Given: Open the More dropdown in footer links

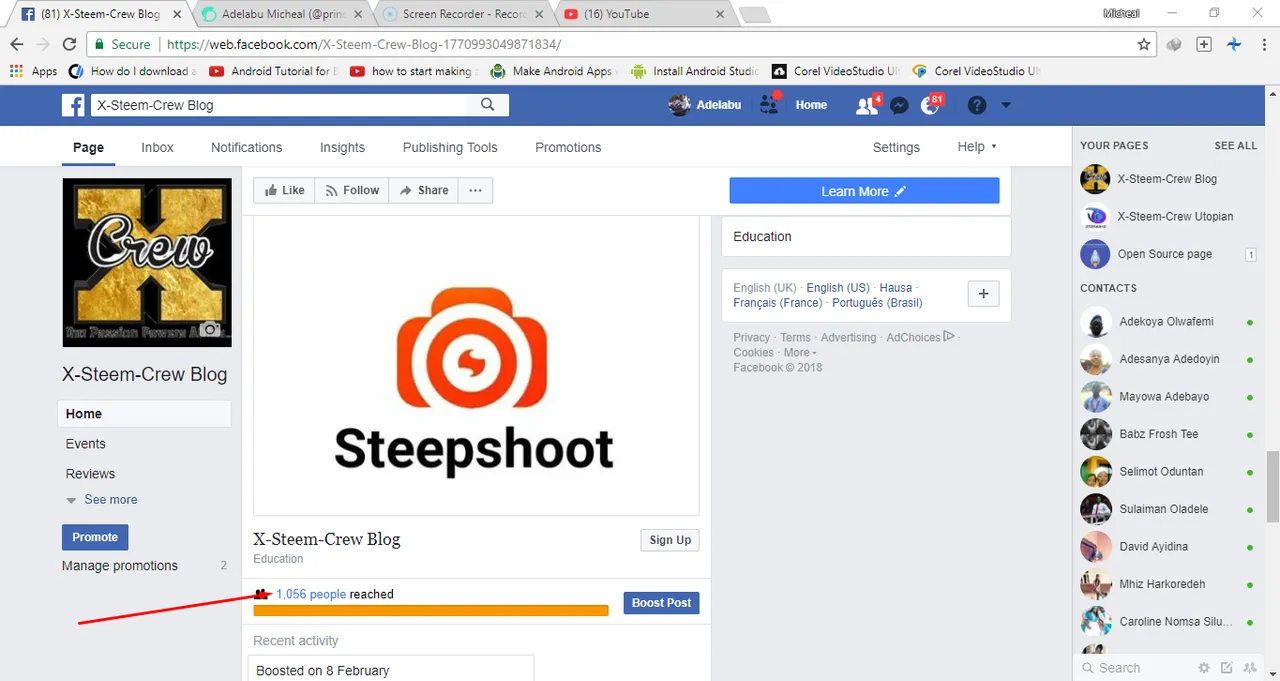Looking at the screenshot, I should tap(800, 352).
